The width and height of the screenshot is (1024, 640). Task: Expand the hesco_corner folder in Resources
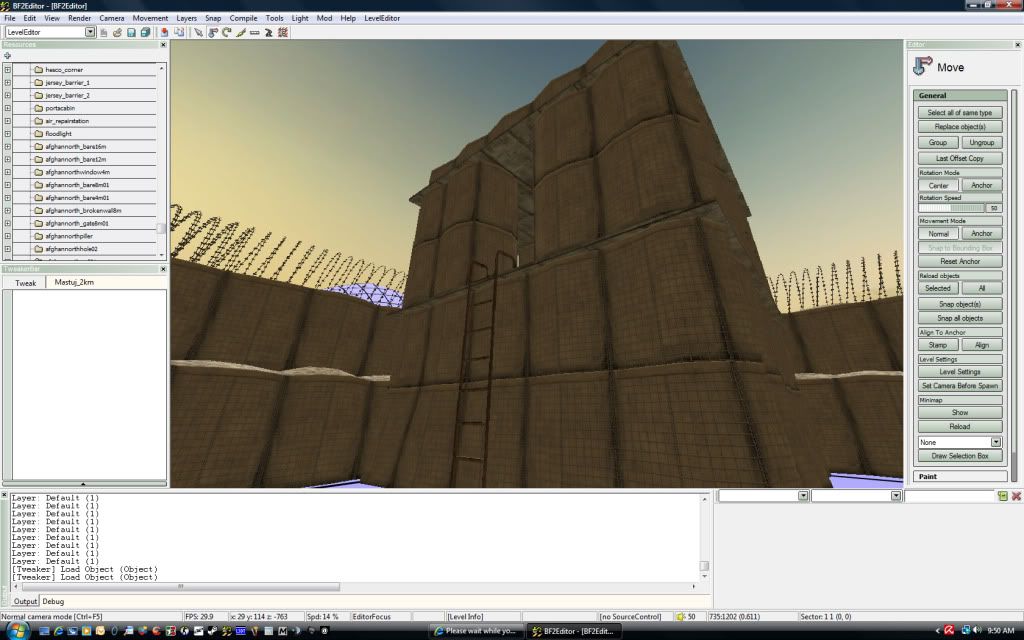click(8, 70)
